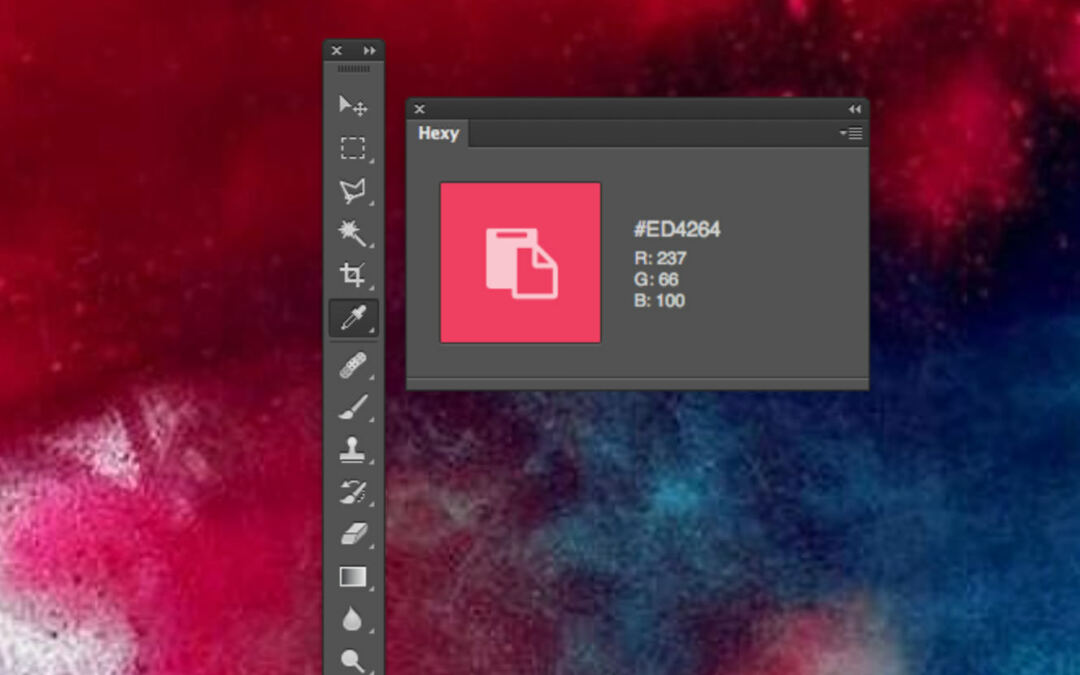Select the Move tool
Viewport: 1080px width, 675px height.
(353, 105)
